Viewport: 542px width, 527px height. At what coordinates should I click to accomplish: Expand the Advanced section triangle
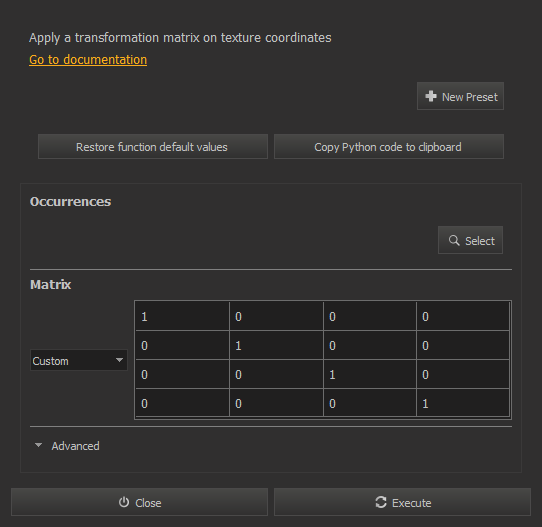click(x=38, y=445)
